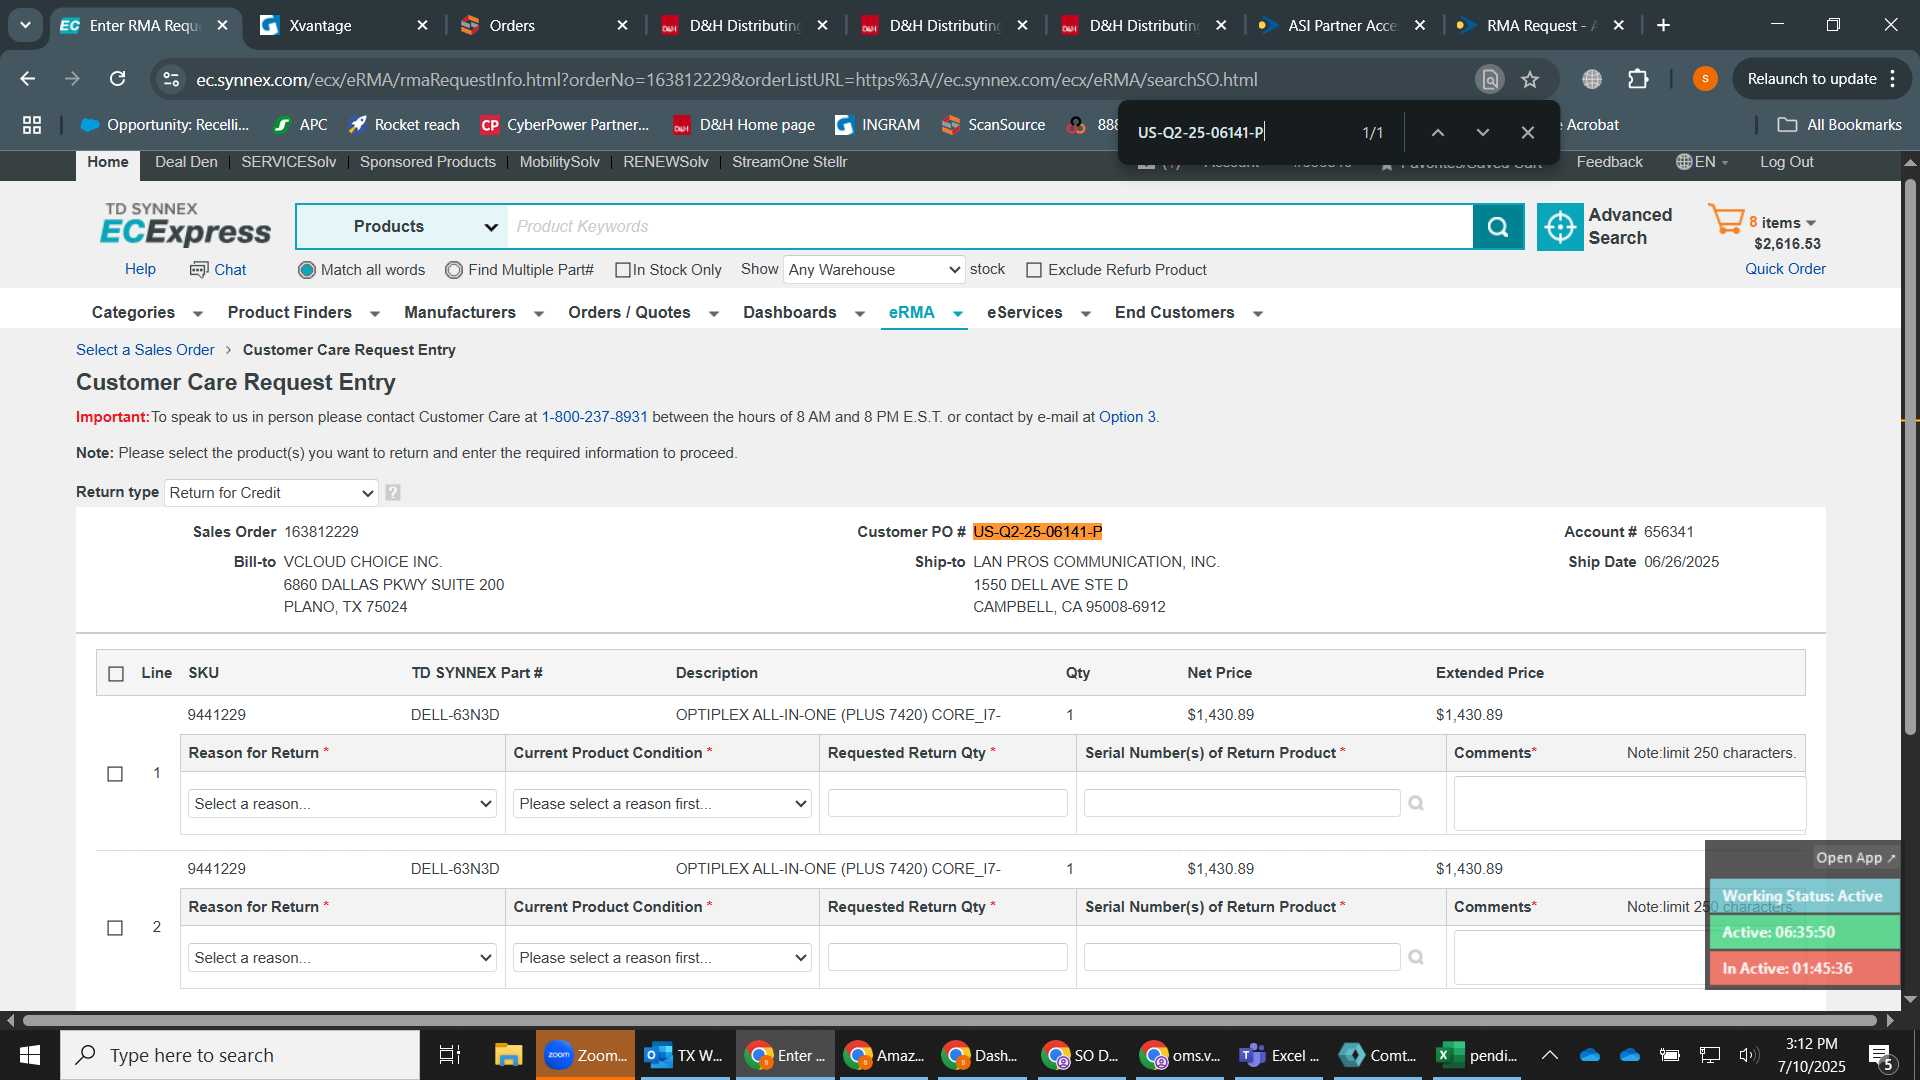This screenshot has height=1080, width=1920.
Task: Open line 1 Current Product Condition dropdown
Action: pyautogui.click(x=662, y=804)
